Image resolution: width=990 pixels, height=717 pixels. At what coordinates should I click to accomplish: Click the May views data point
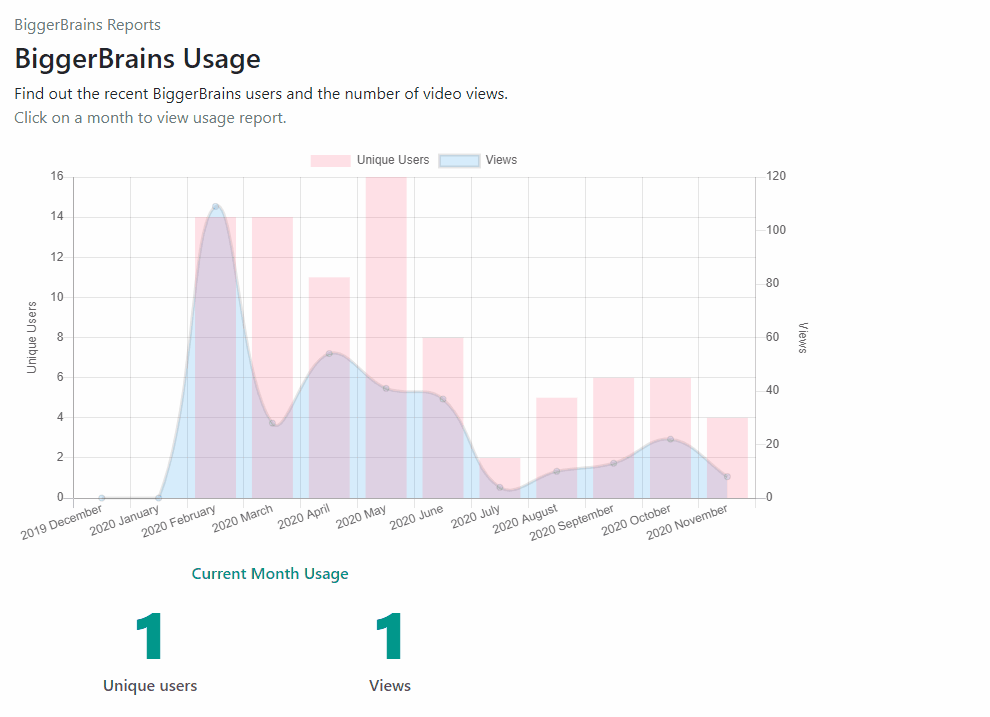point(386,388)
